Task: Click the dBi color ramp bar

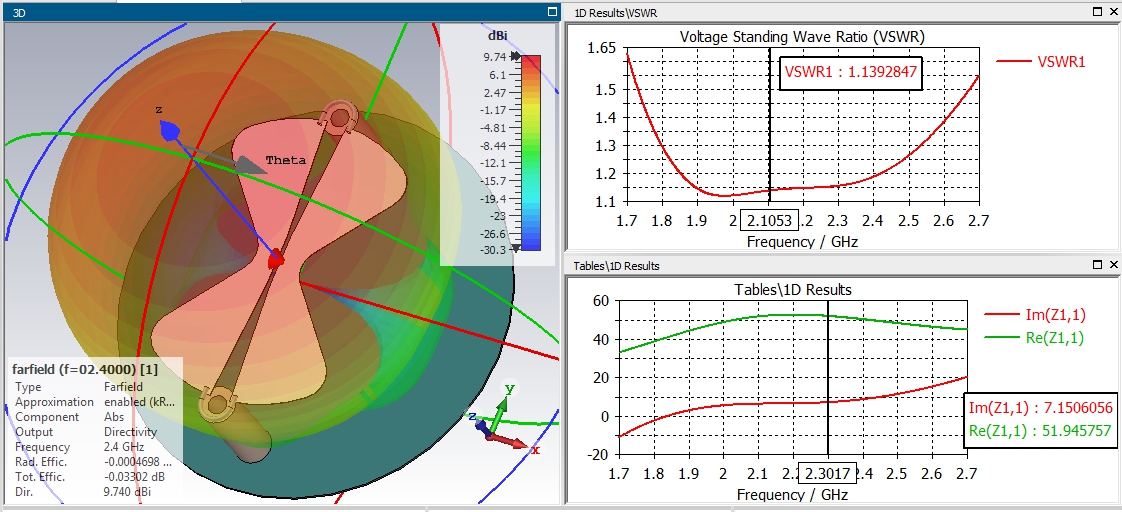Action: [x=530, y=153]
